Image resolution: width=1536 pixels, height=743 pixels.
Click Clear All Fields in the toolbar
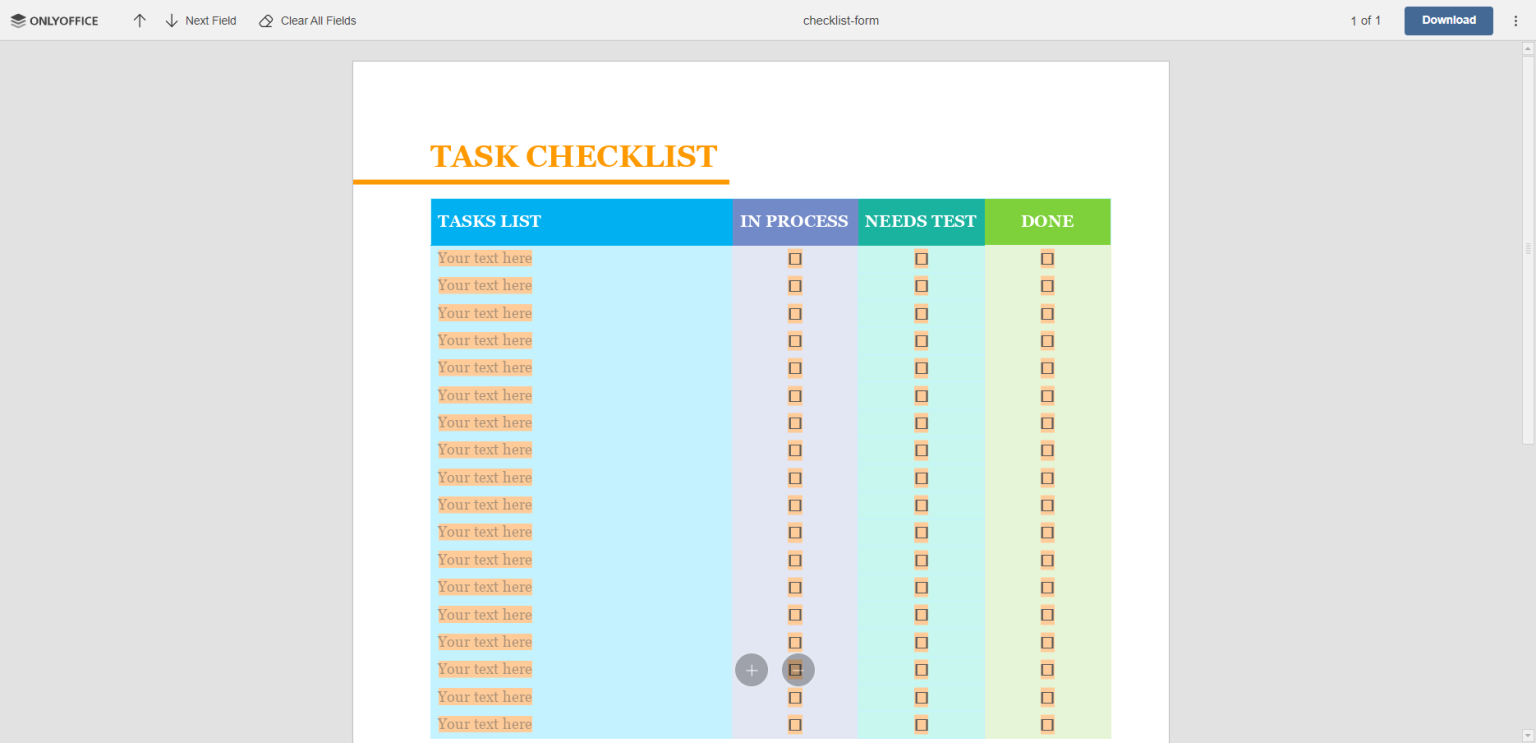tap(318, 20)
